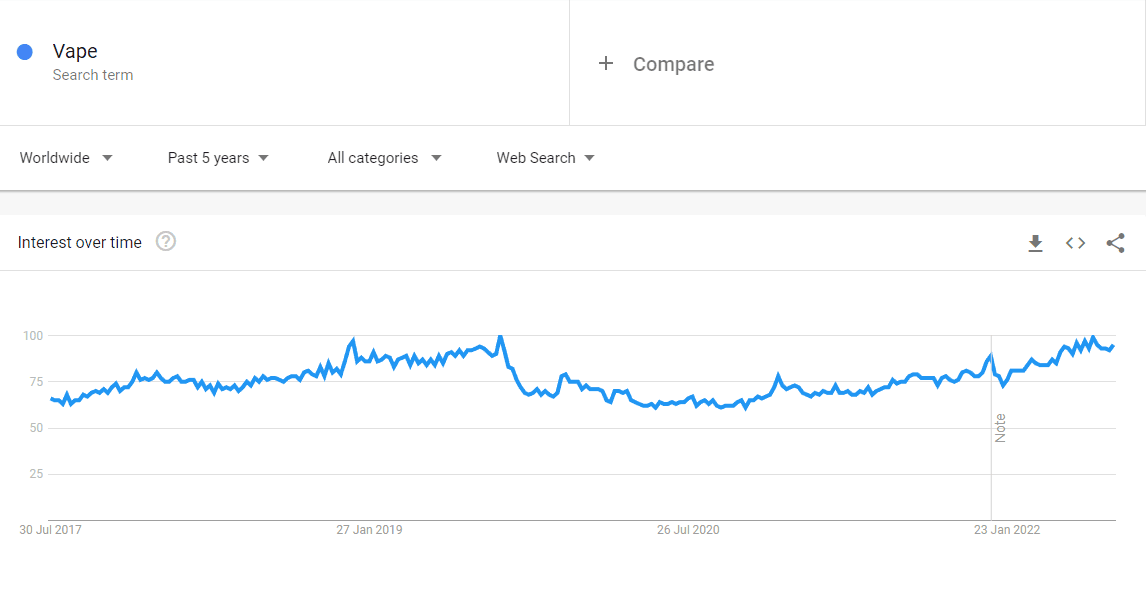Download the interest over time data as CSV
The width and height of the screenshot is (1146, 594).
pyautogui.click(x=1035, y=243)
